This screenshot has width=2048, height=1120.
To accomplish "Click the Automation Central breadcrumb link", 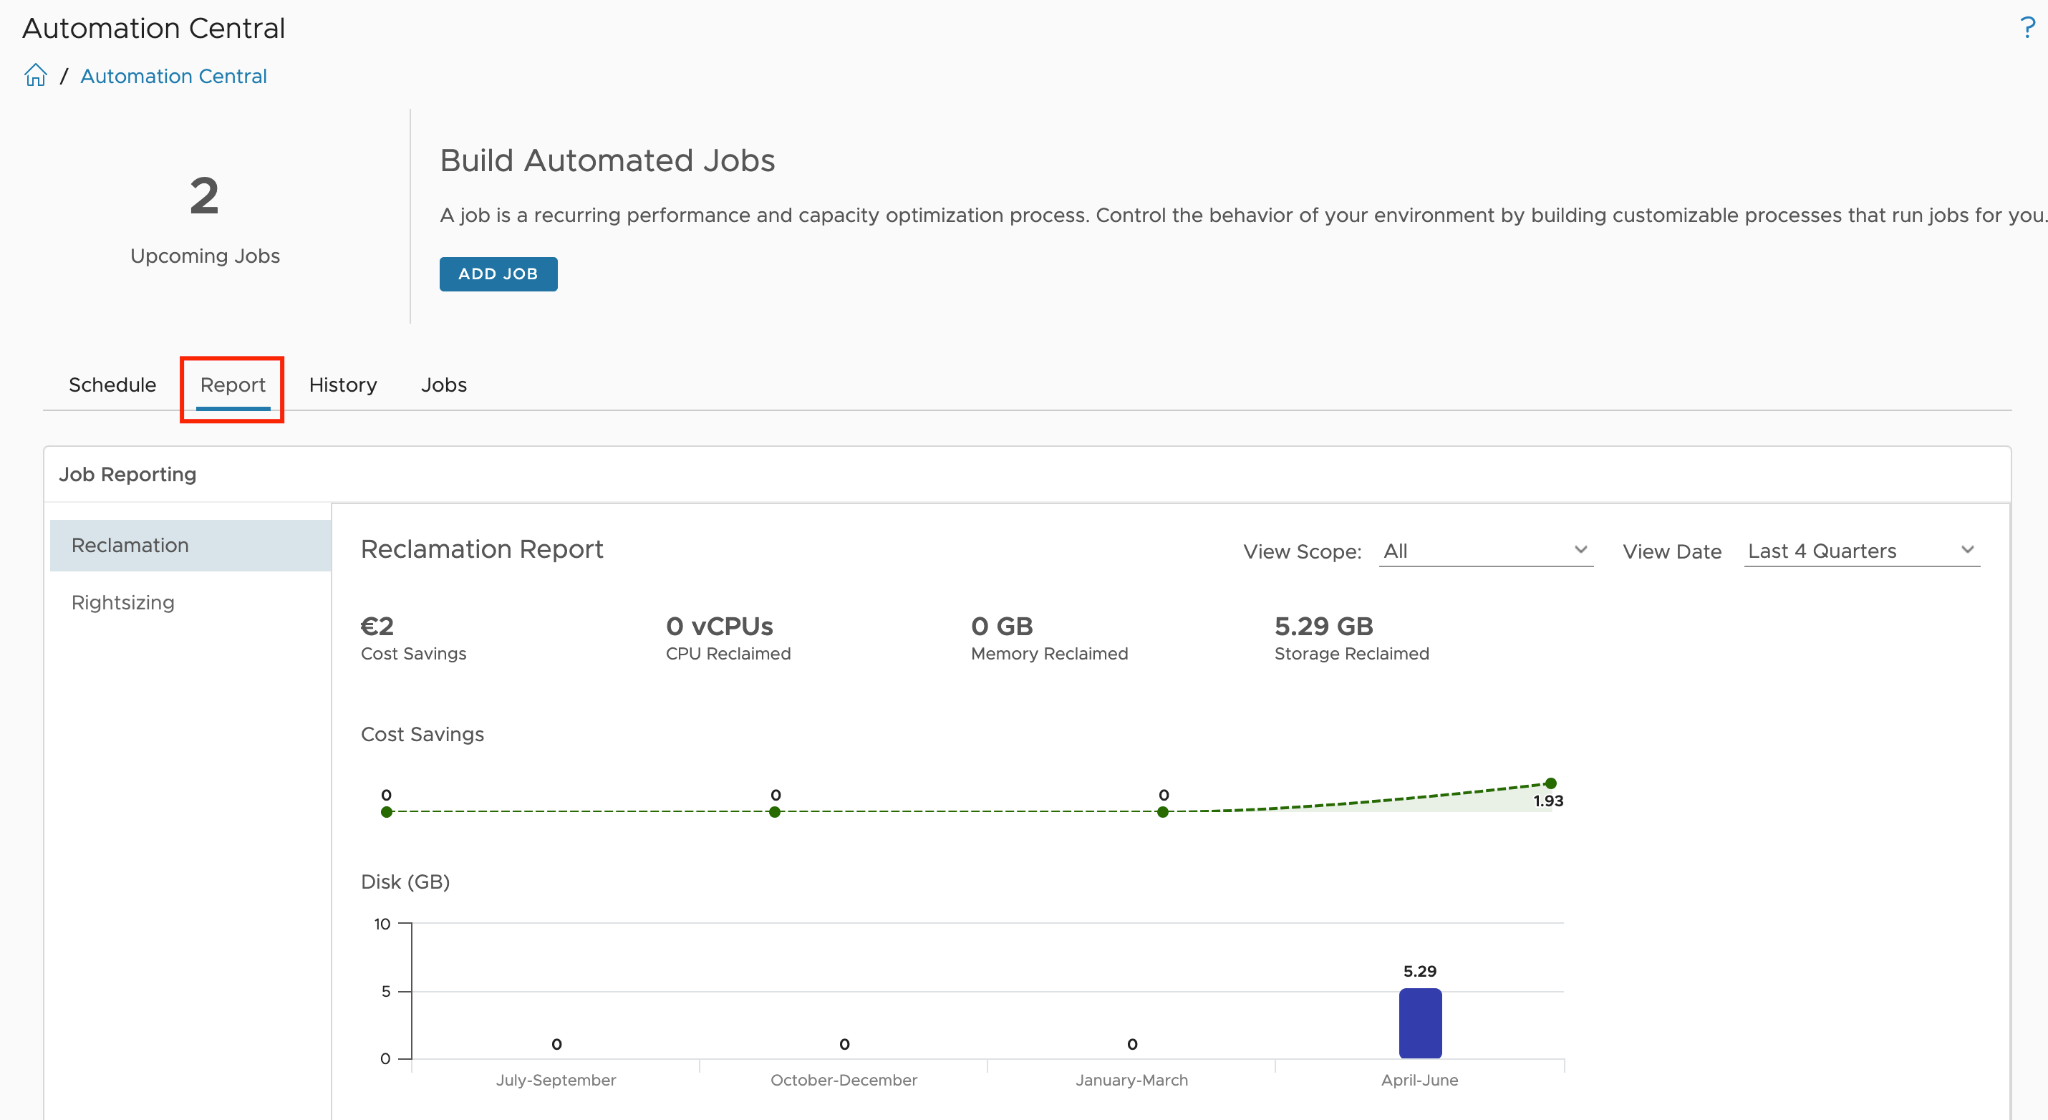I will (173, 76).
